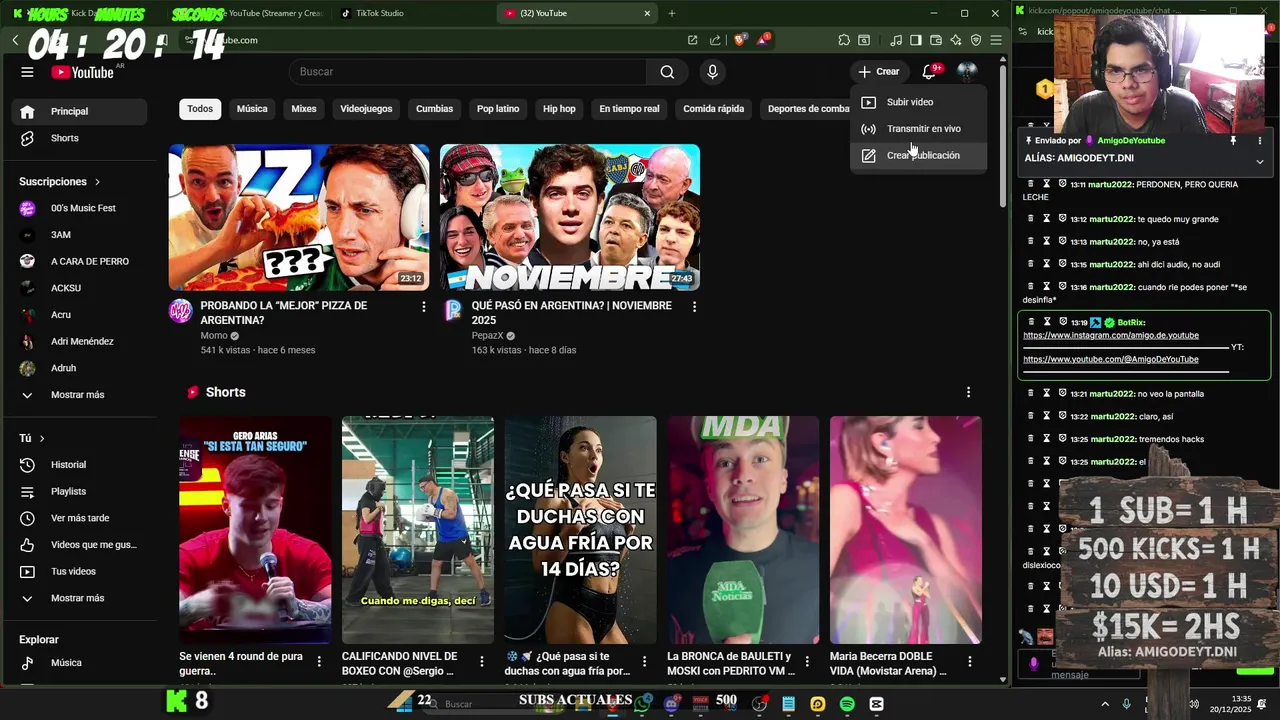Image resolution: width=1280 pixels, height=720 pixels.
Task: Open the browser main menu icon
Action: 996,40
